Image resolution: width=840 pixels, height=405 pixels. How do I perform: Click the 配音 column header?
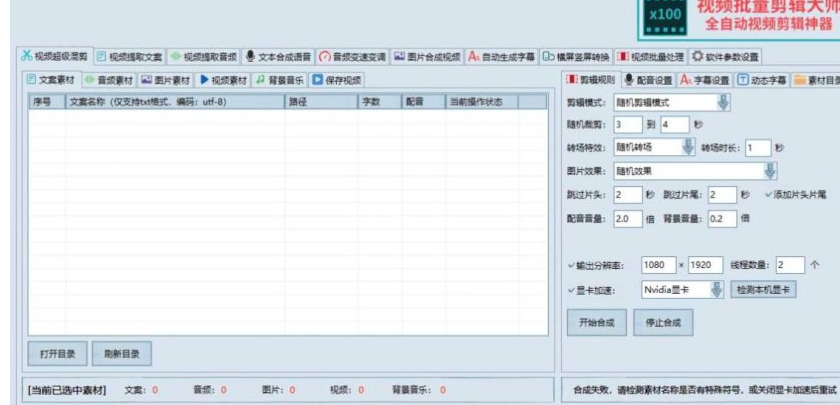tap(423, 102)
